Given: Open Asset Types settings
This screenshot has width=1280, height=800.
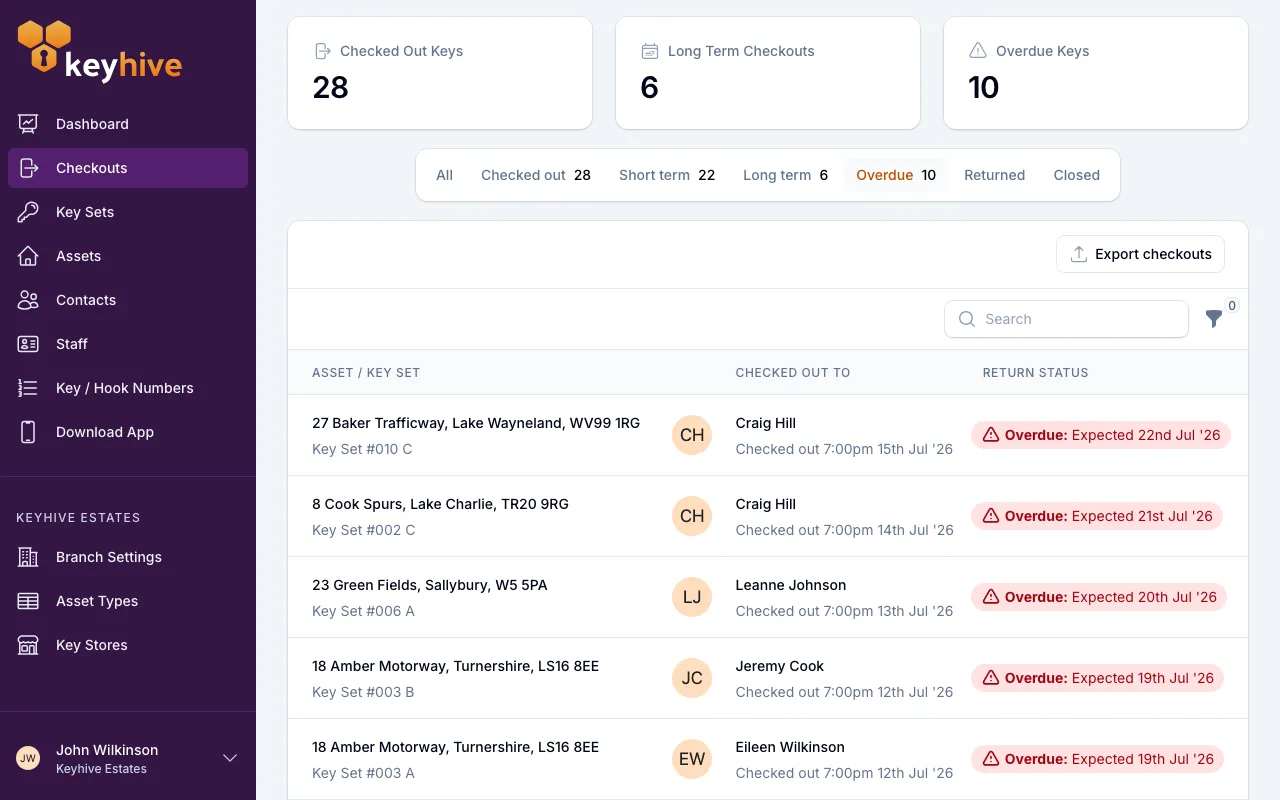Looking at the screenshot, I should (x=128, y=601).
